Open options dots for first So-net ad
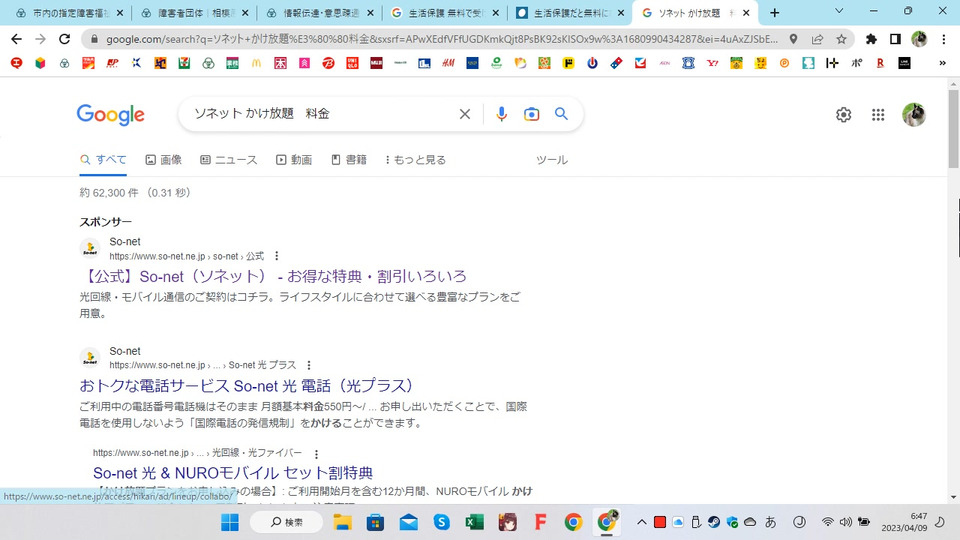 point(277,256)
